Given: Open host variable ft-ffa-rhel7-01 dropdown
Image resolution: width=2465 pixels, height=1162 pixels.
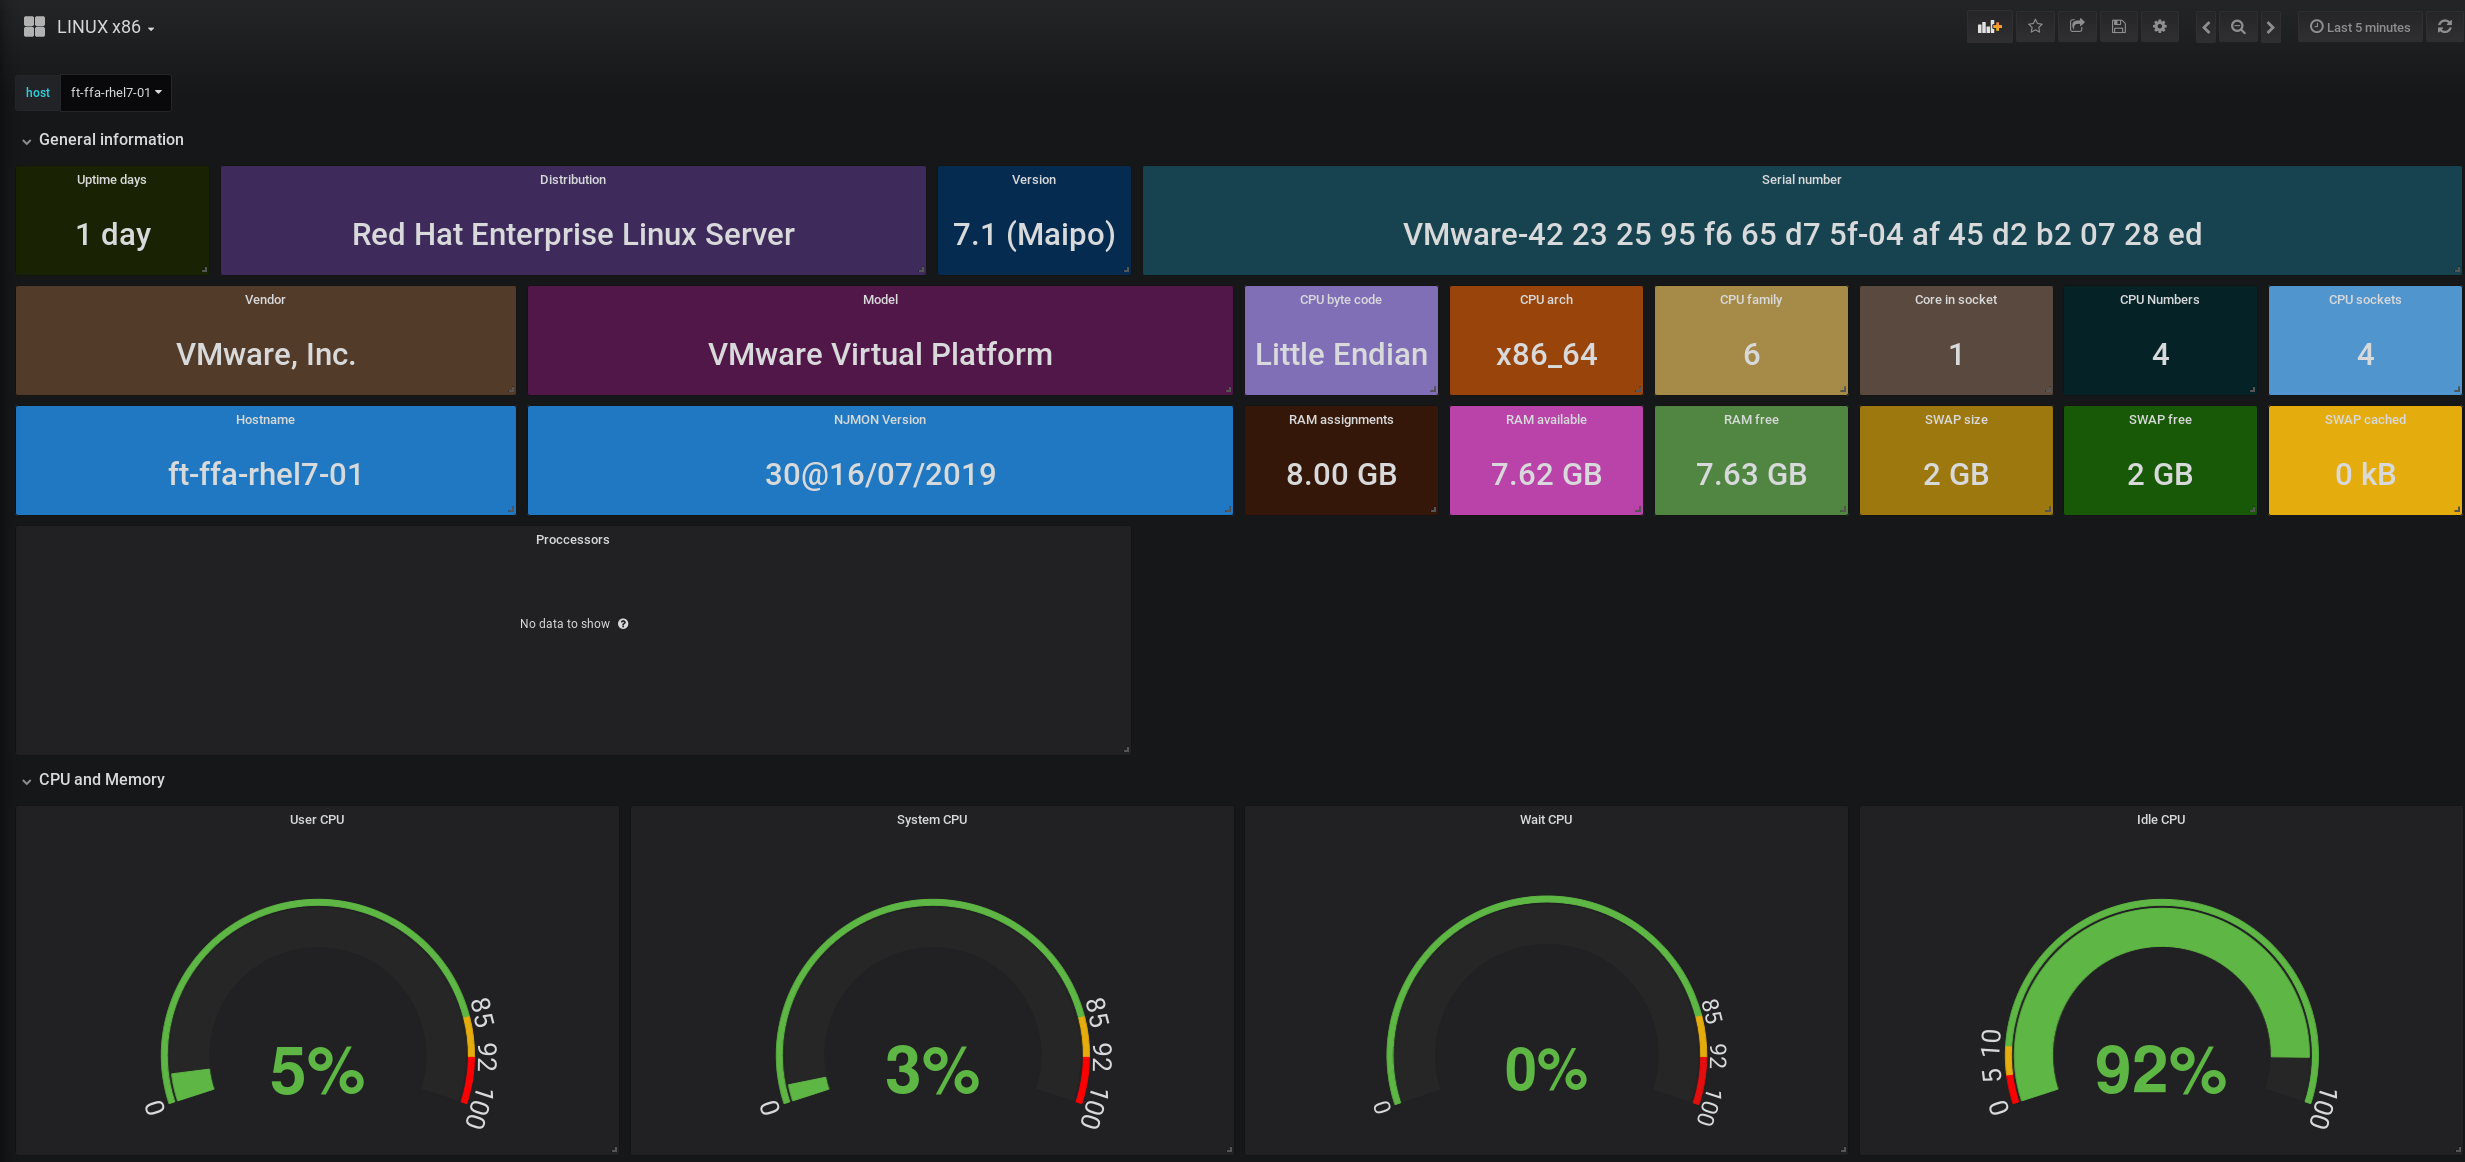Looking at the screenshot, I should [116, 92].
